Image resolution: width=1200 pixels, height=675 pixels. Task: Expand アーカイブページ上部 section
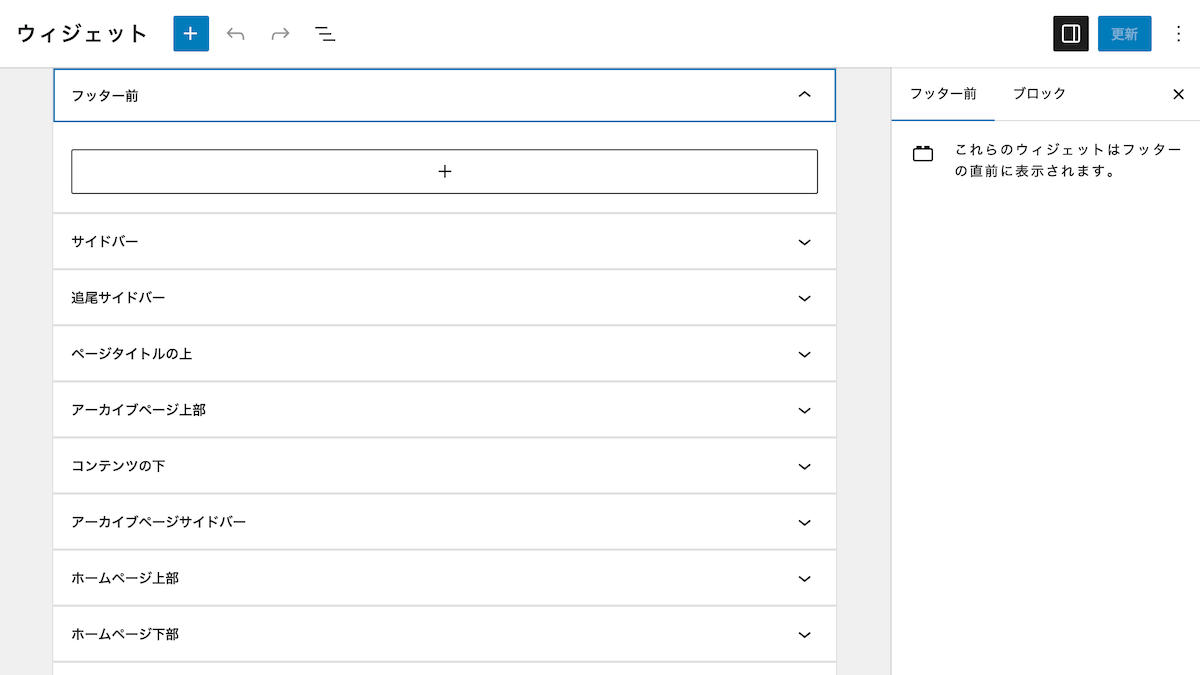point(803,409)
